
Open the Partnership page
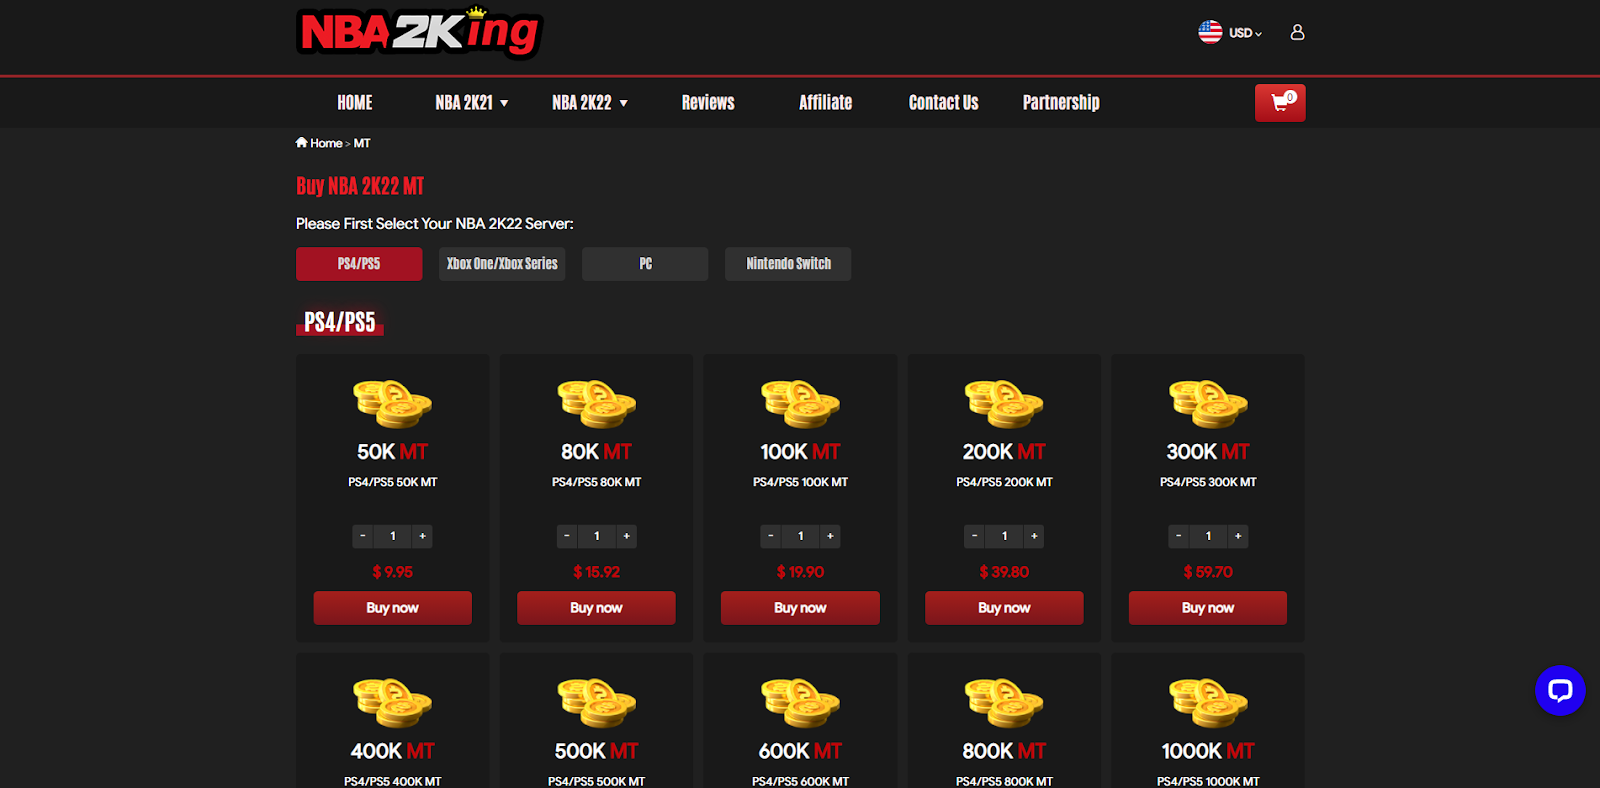pos(1061,103)
